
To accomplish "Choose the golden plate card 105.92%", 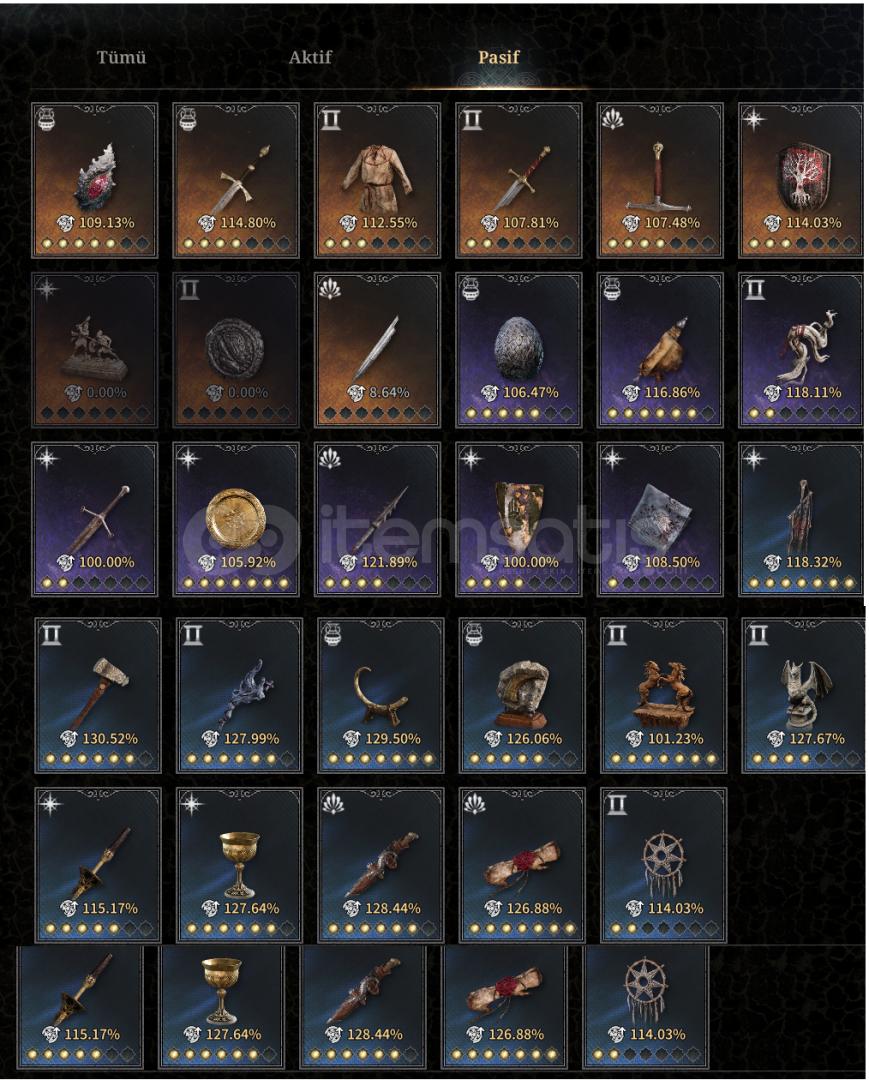I will [x=236, y=519].
